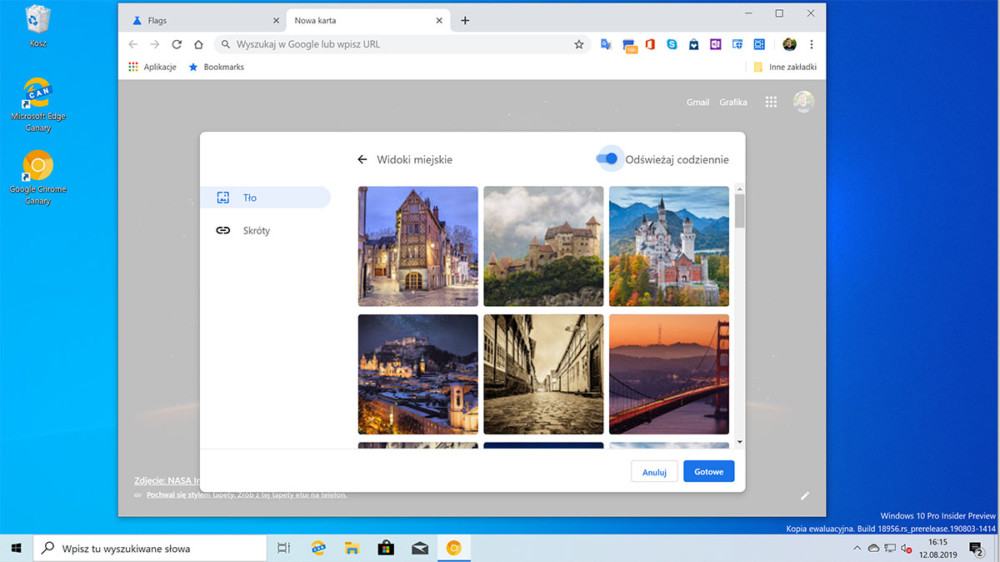Choose the snowy night city thumbnail

click(418, 374)
